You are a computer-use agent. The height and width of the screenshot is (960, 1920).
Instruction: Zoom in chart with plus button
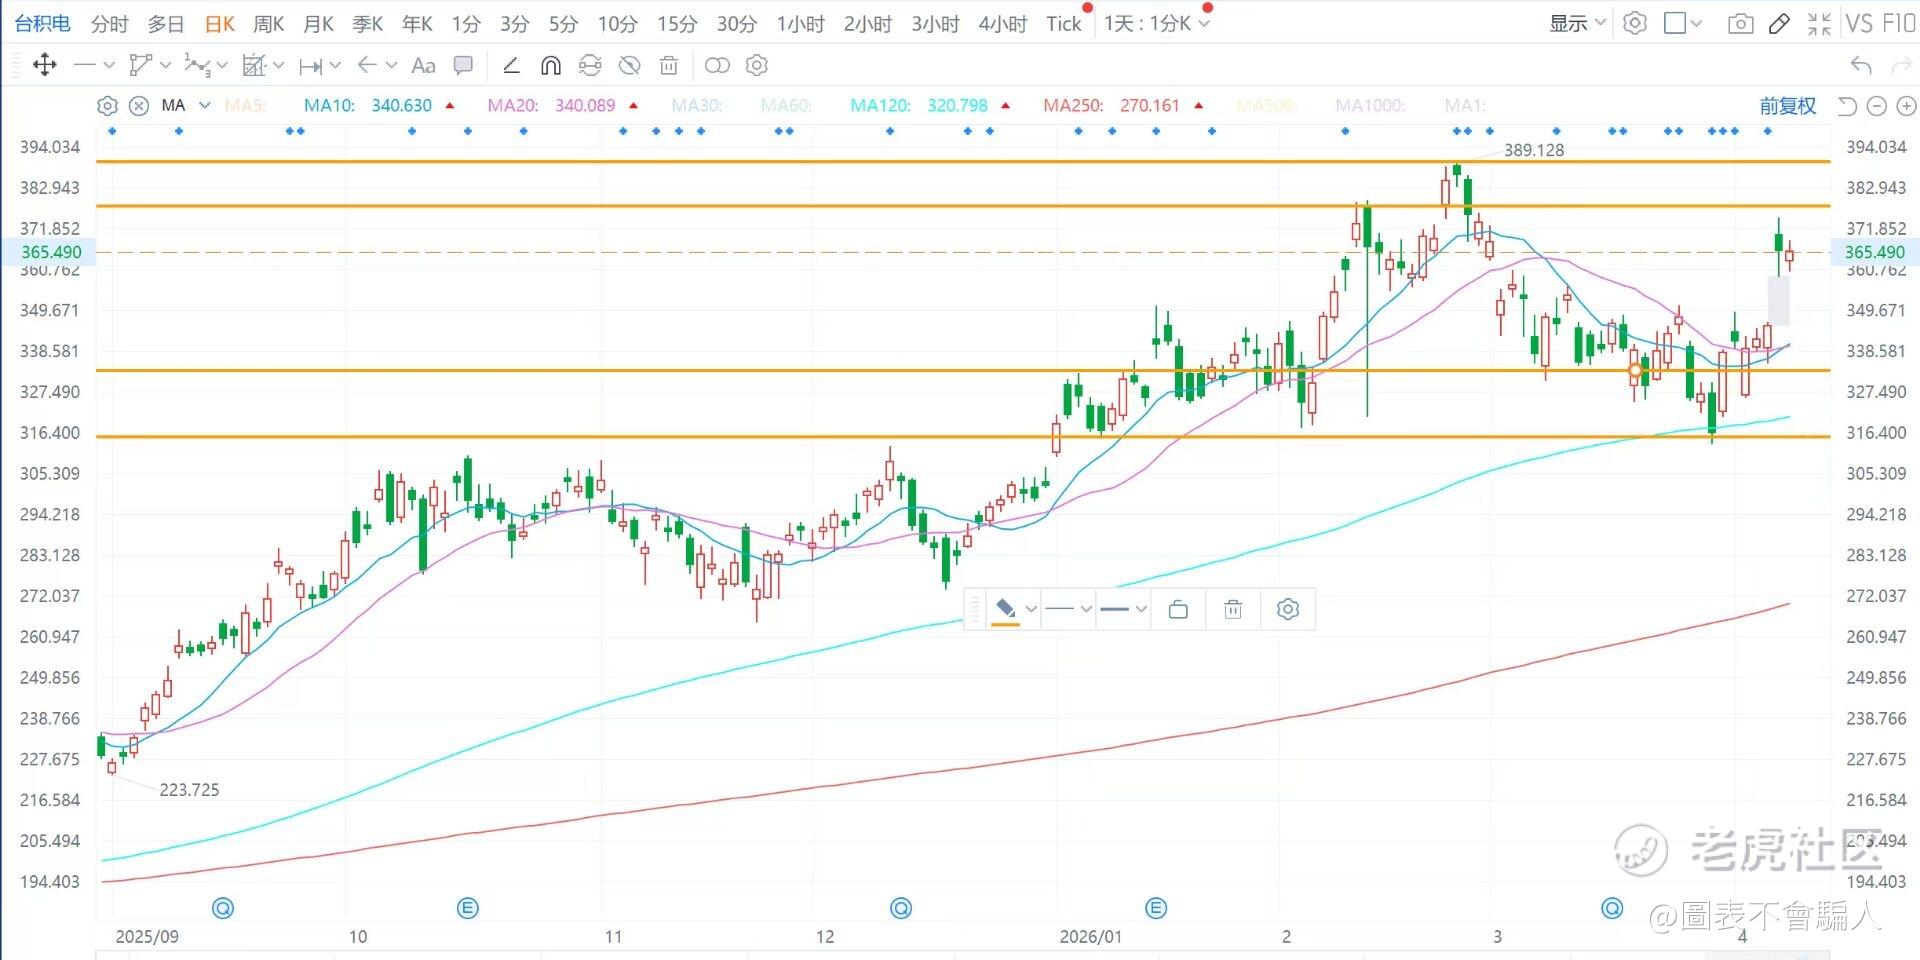[x=1907, y=106]
